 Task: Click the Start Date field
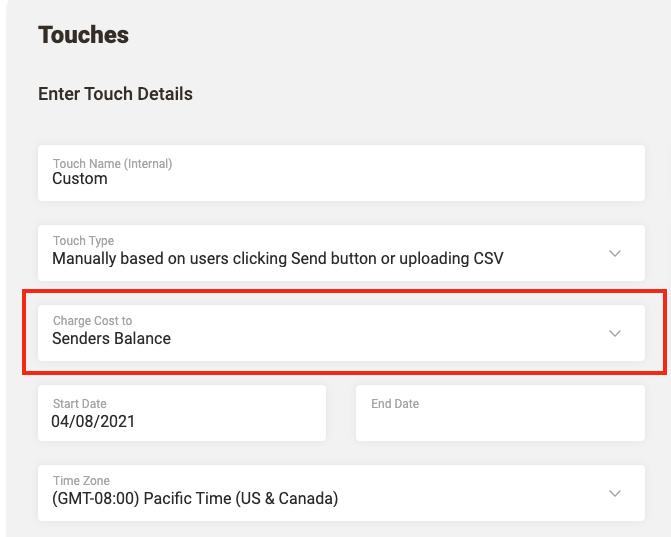[182, 413]
